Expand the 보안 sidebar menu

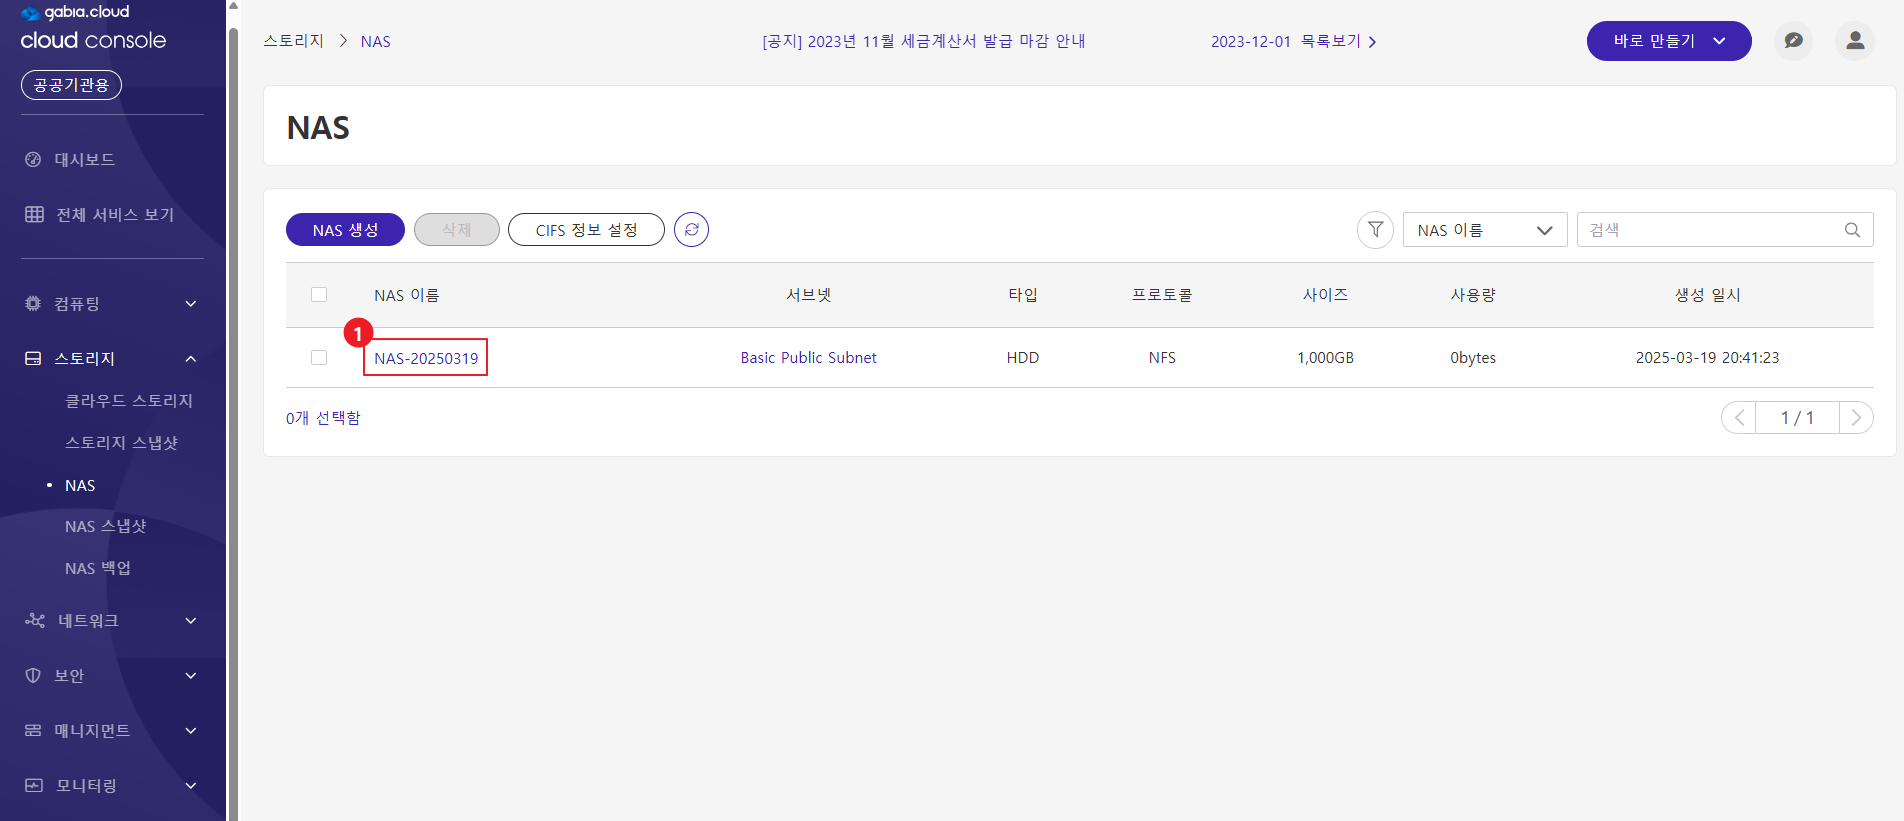tap(191, 676)
